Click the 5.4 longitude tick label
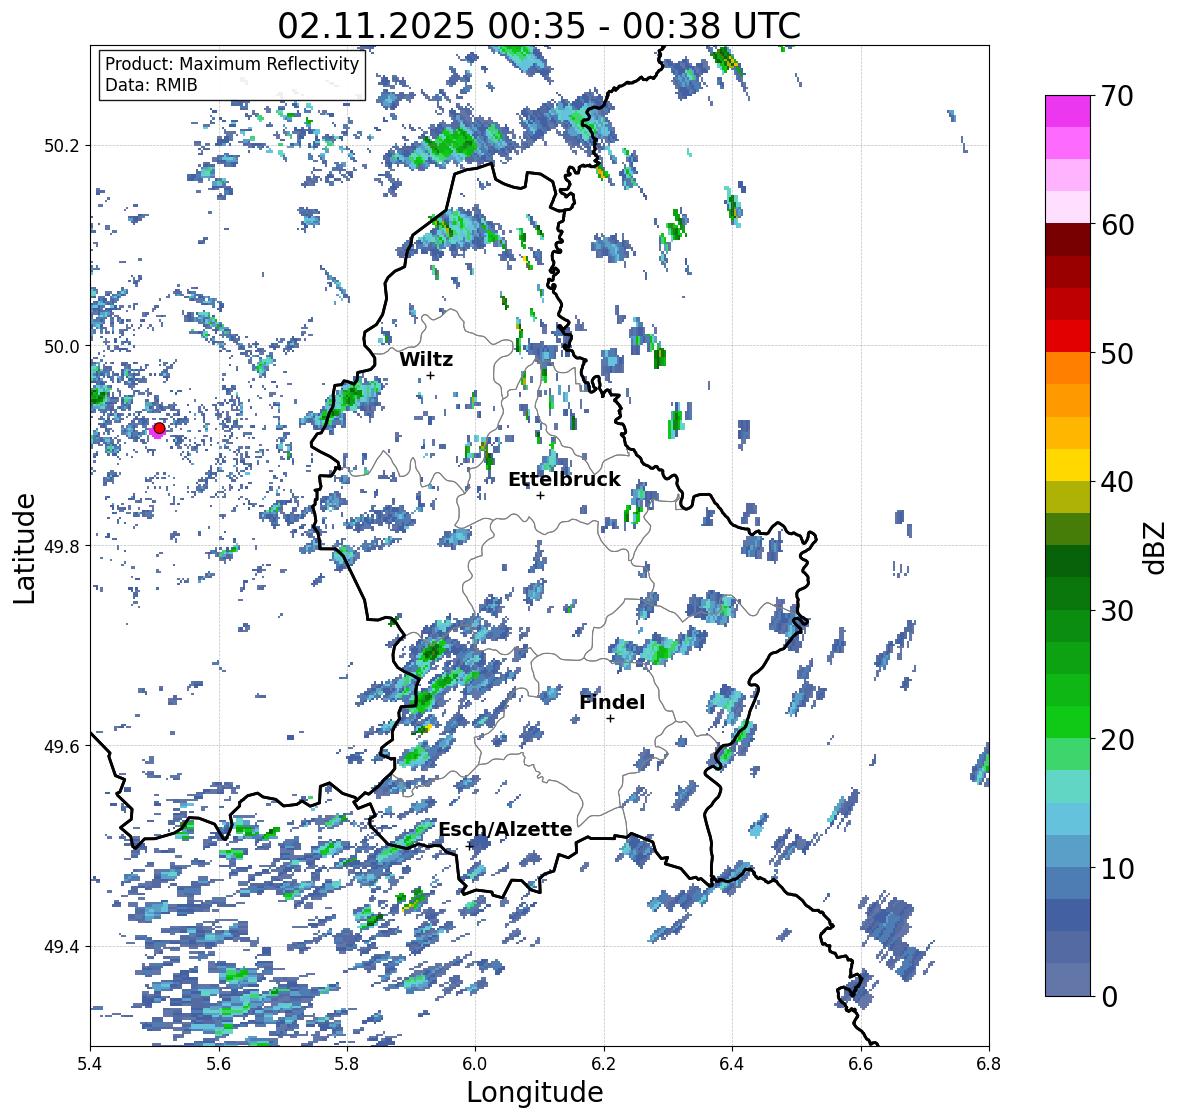This screenshot has width=1179, height=1117. pyautogui.click(x=90, y=1063)
